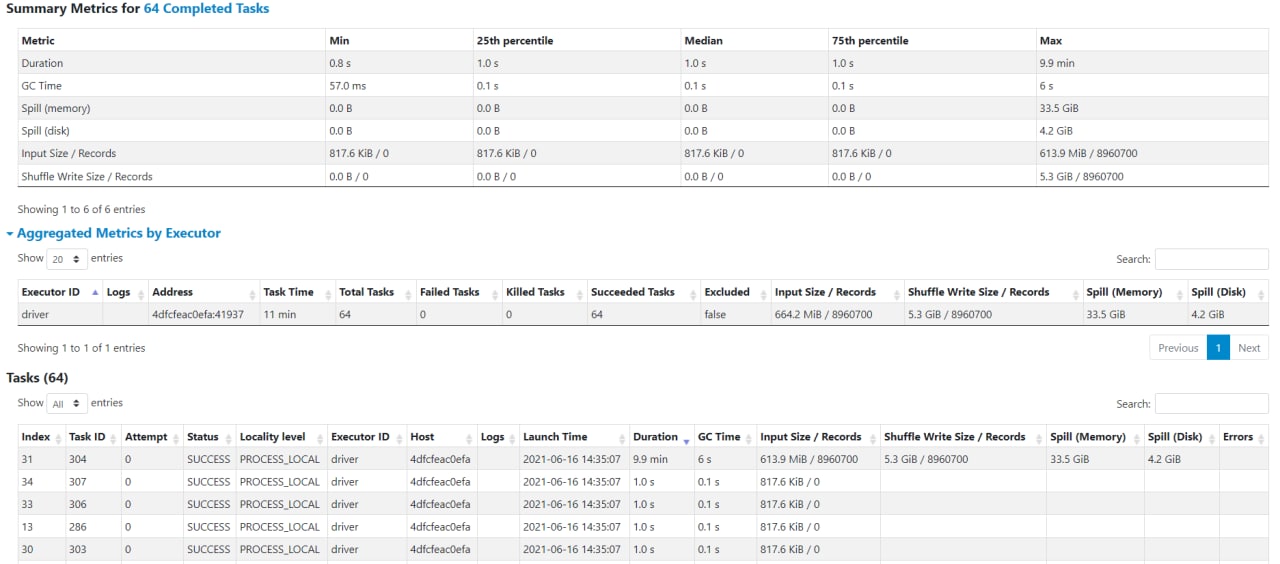Select page 1 in executor pagination

(x=1218, y=348)
